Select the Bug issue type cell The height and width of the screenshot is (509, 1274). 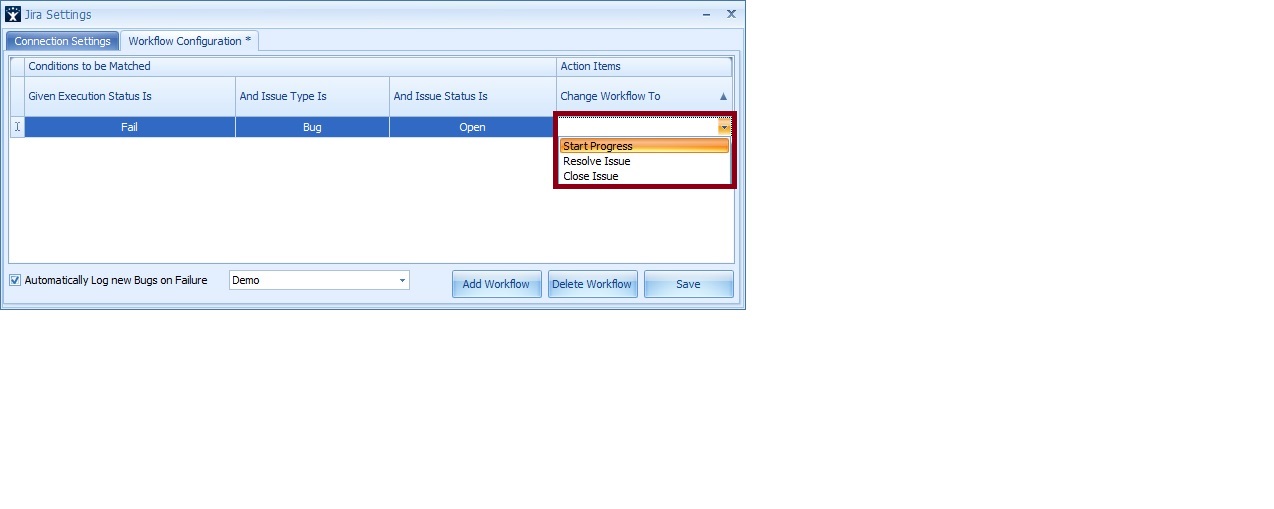pos(312,127)
